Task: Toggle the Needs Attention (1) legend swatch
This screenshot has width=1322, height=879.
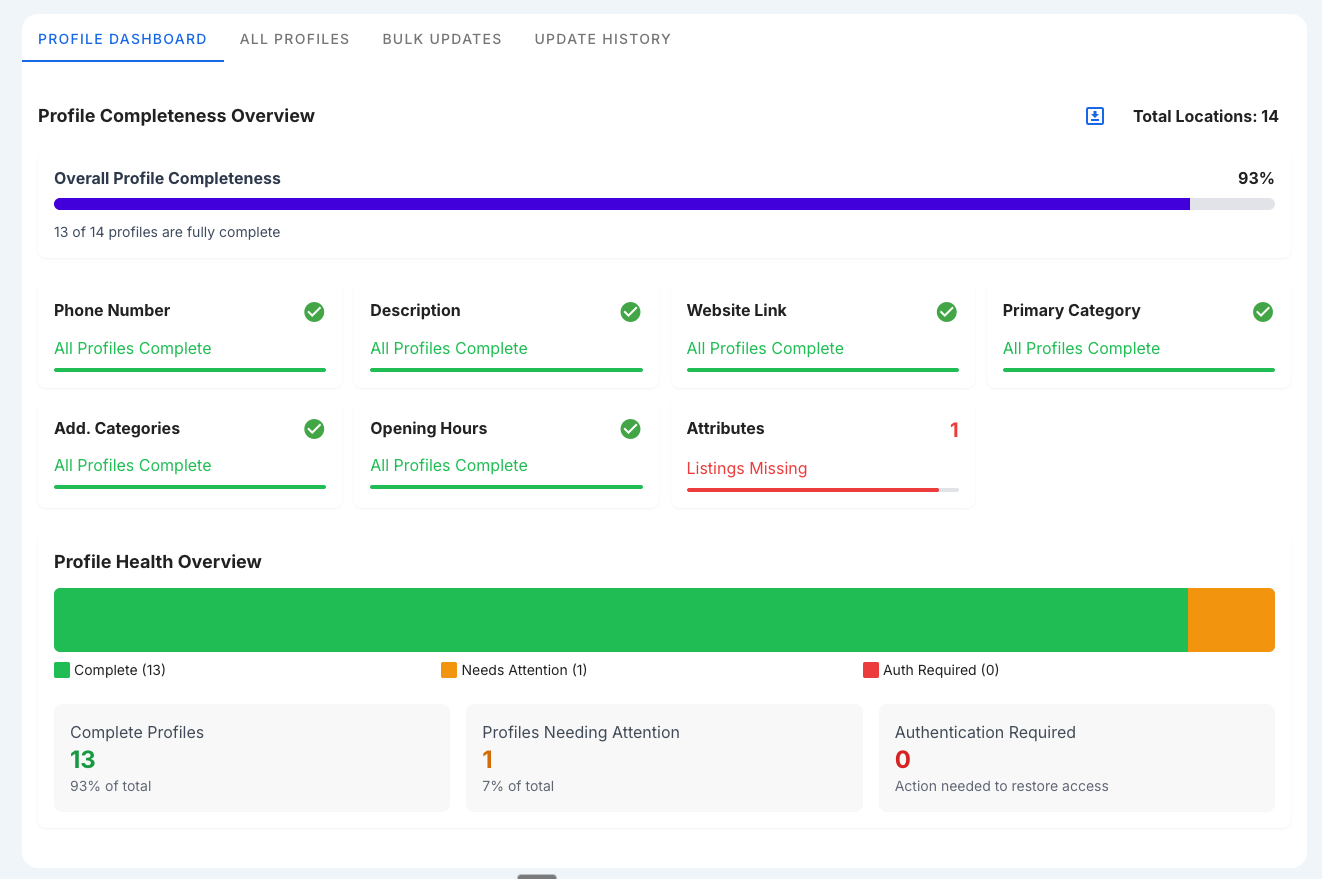Action: pyautogui.click(x=448, y=669)
